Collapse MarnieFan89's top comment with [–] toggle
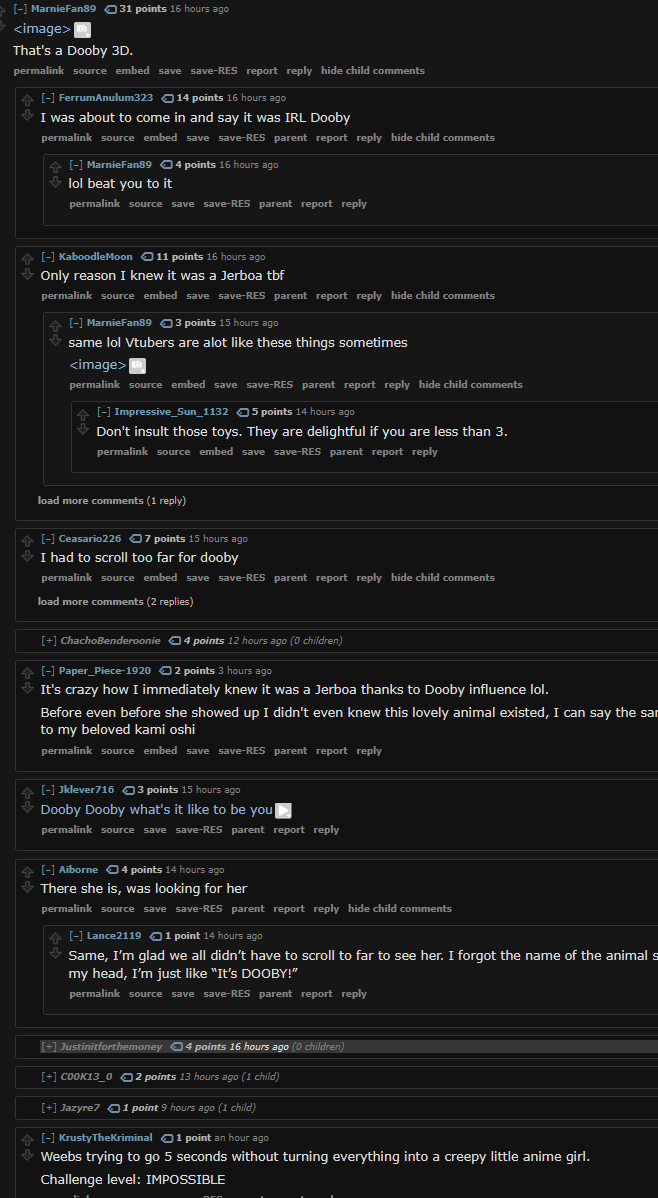This screenshot has height=1198, width=658. 21,8
